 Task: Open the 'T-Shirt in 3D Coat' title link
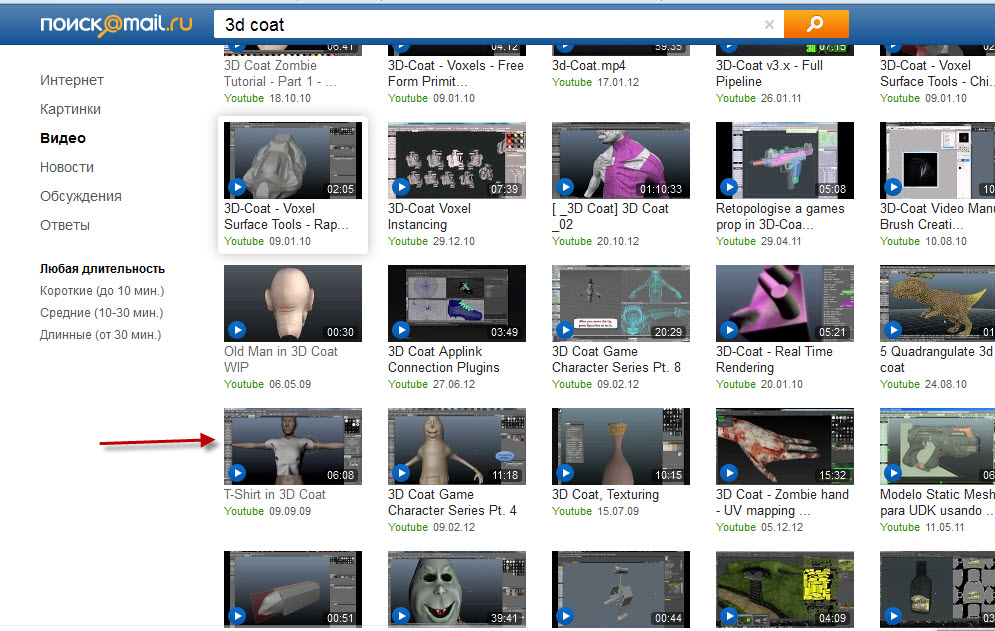[x=275, y=495]
